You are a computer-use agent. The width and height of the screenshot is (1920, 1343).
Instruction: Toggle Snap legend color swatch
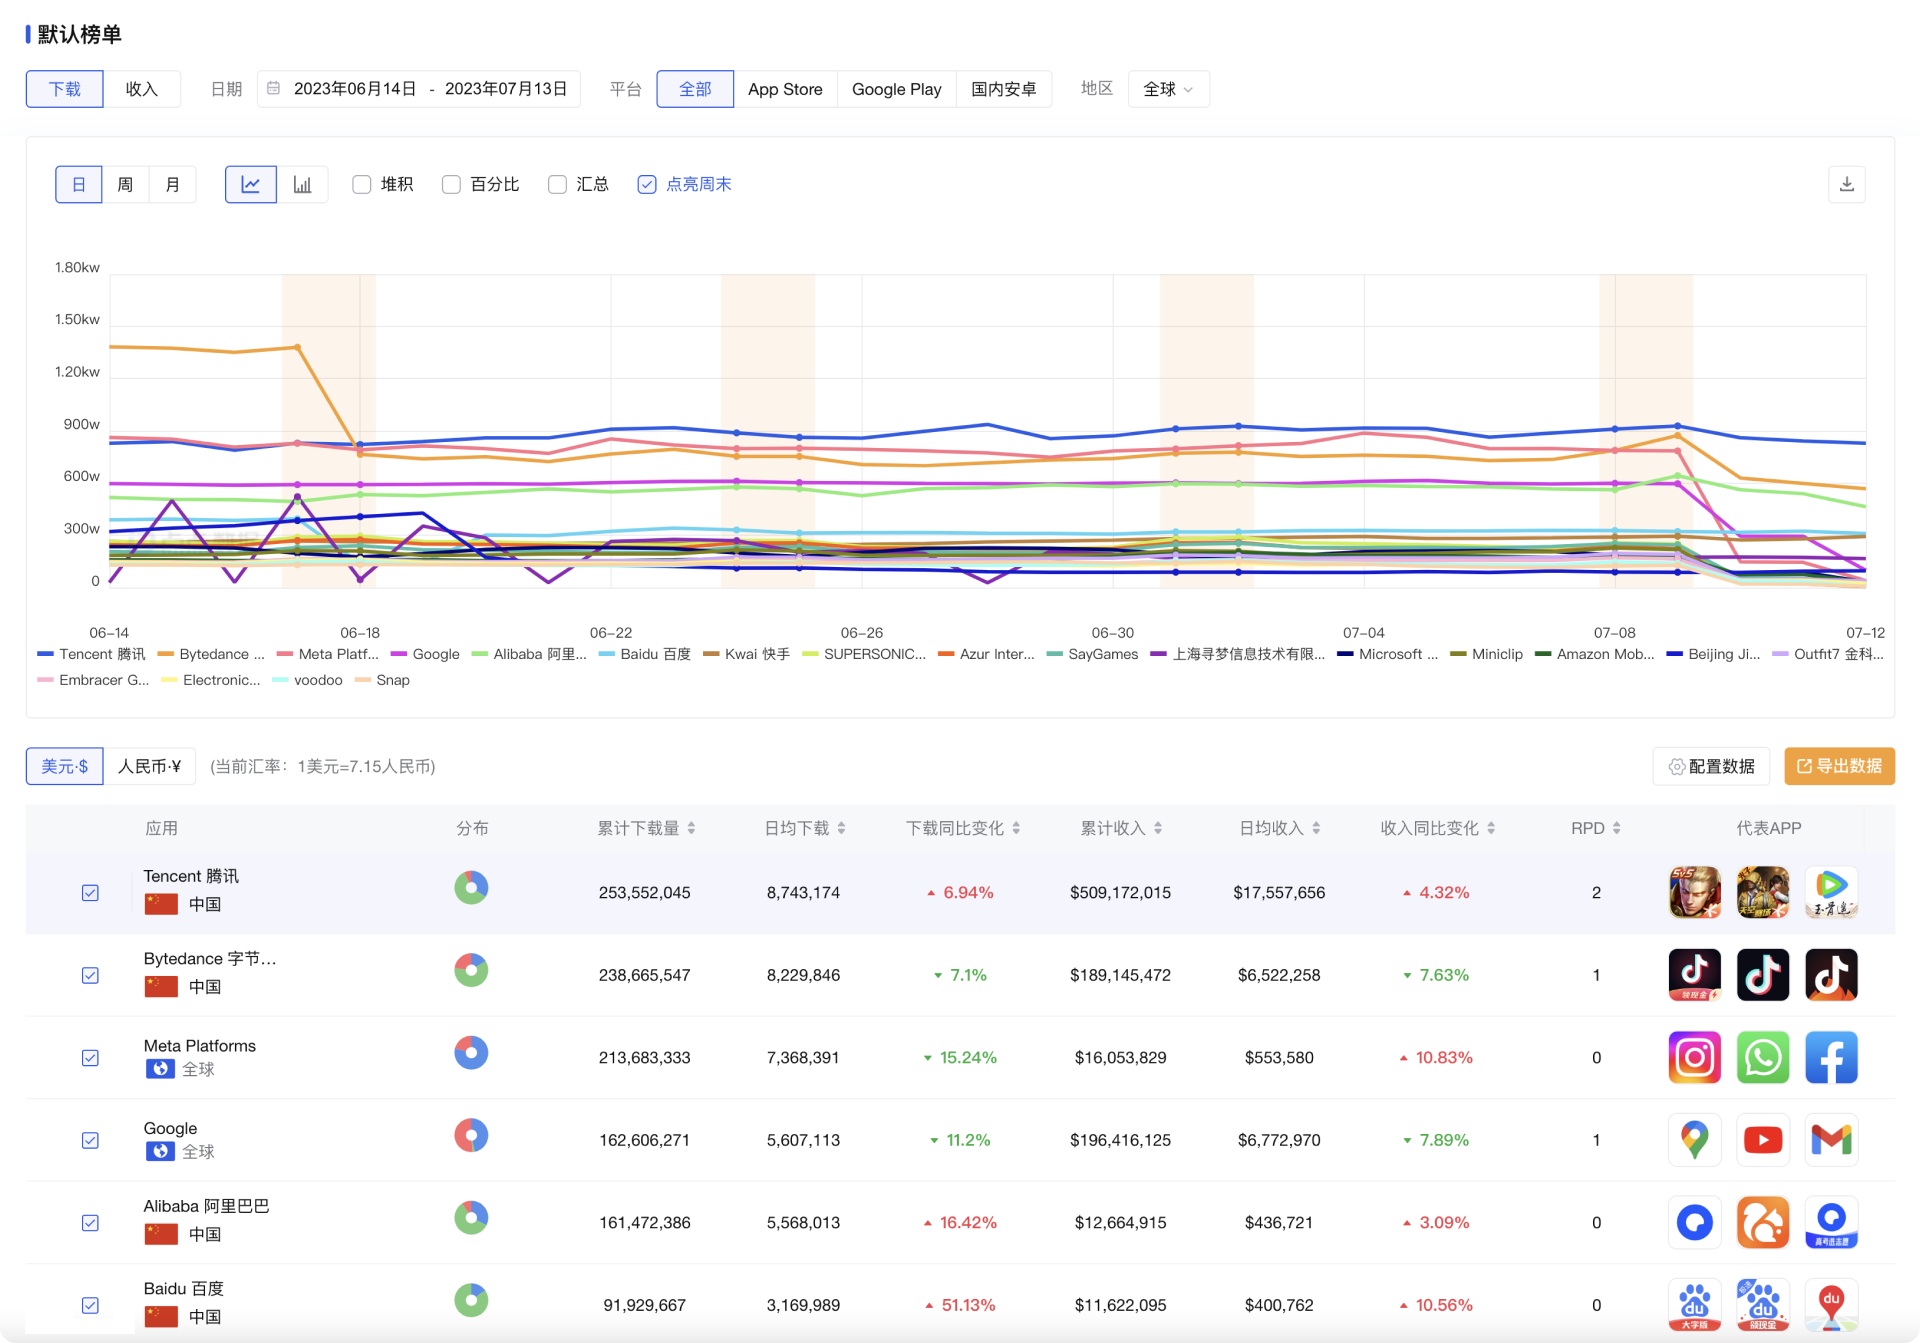click(362, 680)
